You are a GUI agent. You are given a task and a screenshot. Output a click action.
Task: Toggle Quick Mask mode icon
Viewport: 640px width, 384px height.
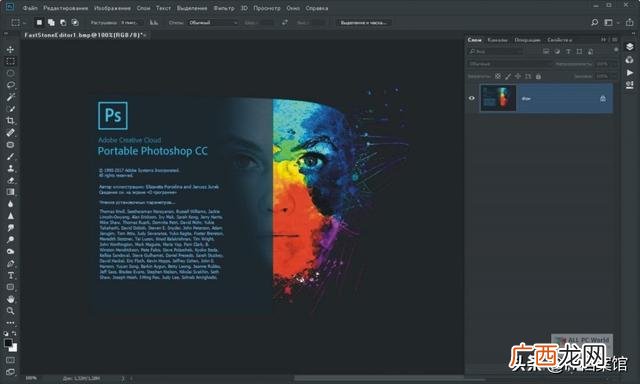click(11, 360)
